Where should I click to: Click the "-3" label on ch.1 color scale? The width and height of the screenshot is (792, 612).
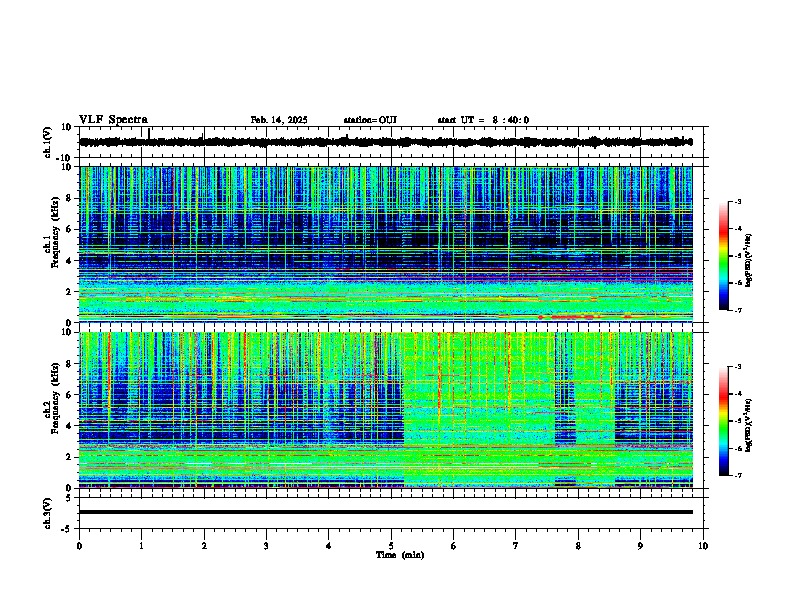tap(738, 201)
